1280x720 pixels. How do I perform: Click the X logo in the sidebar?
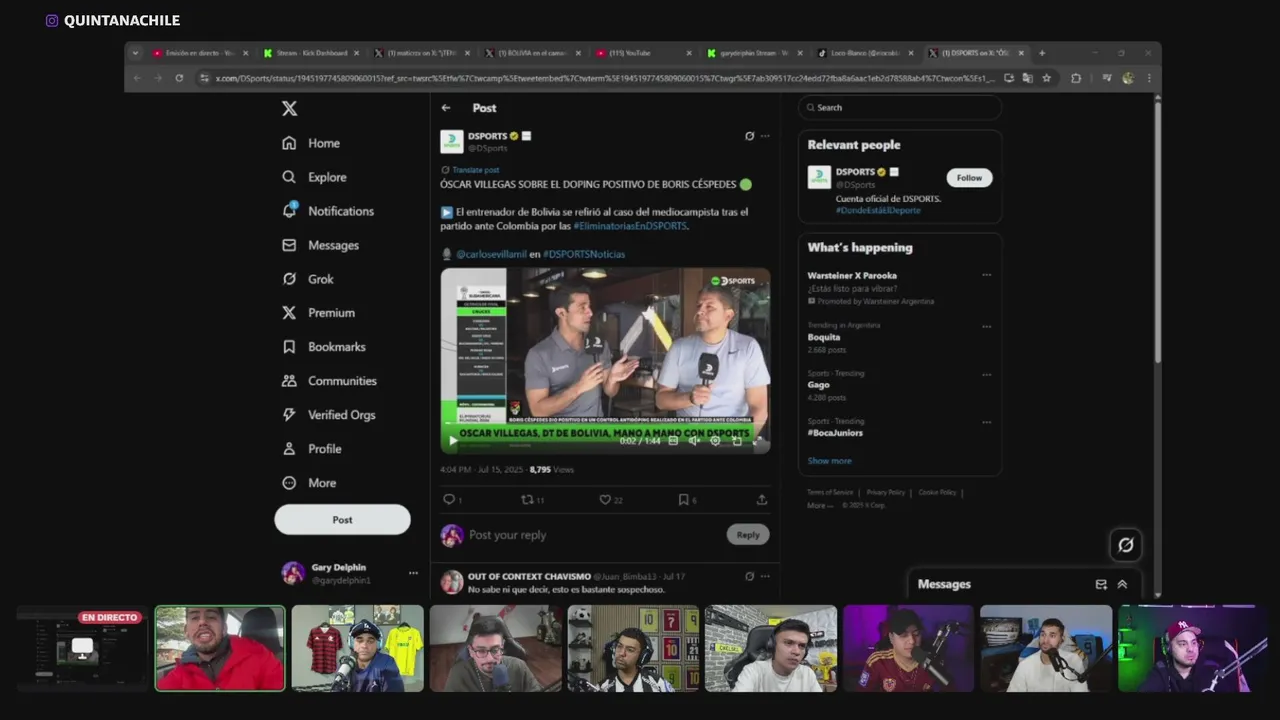tap(289, 109)
